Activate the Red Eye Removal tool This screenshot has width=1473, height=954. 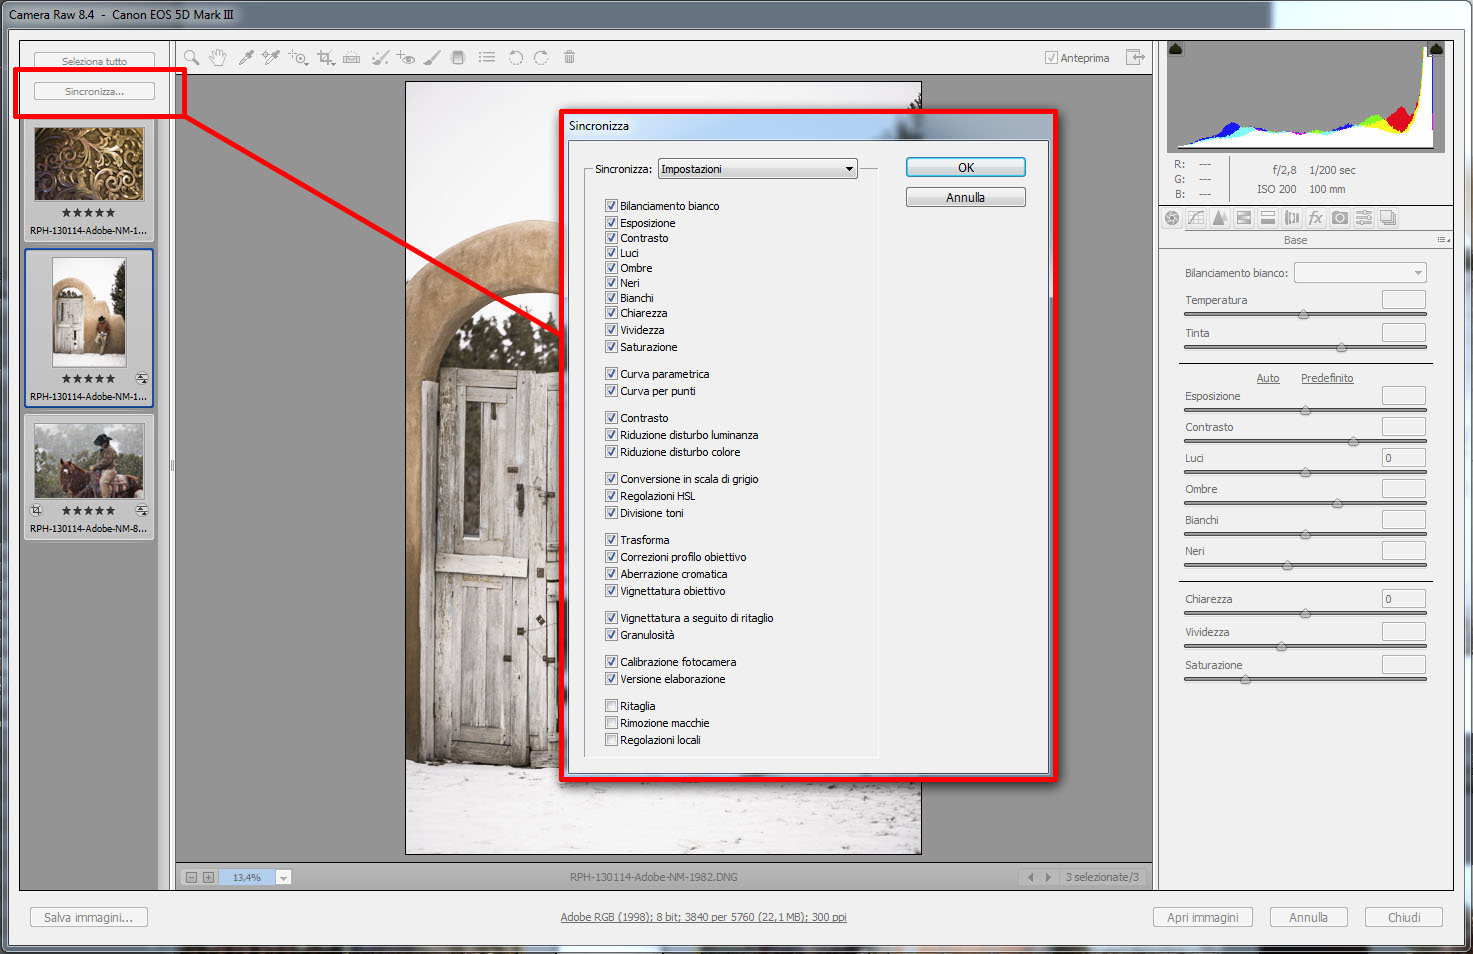(x=405, y=58)
